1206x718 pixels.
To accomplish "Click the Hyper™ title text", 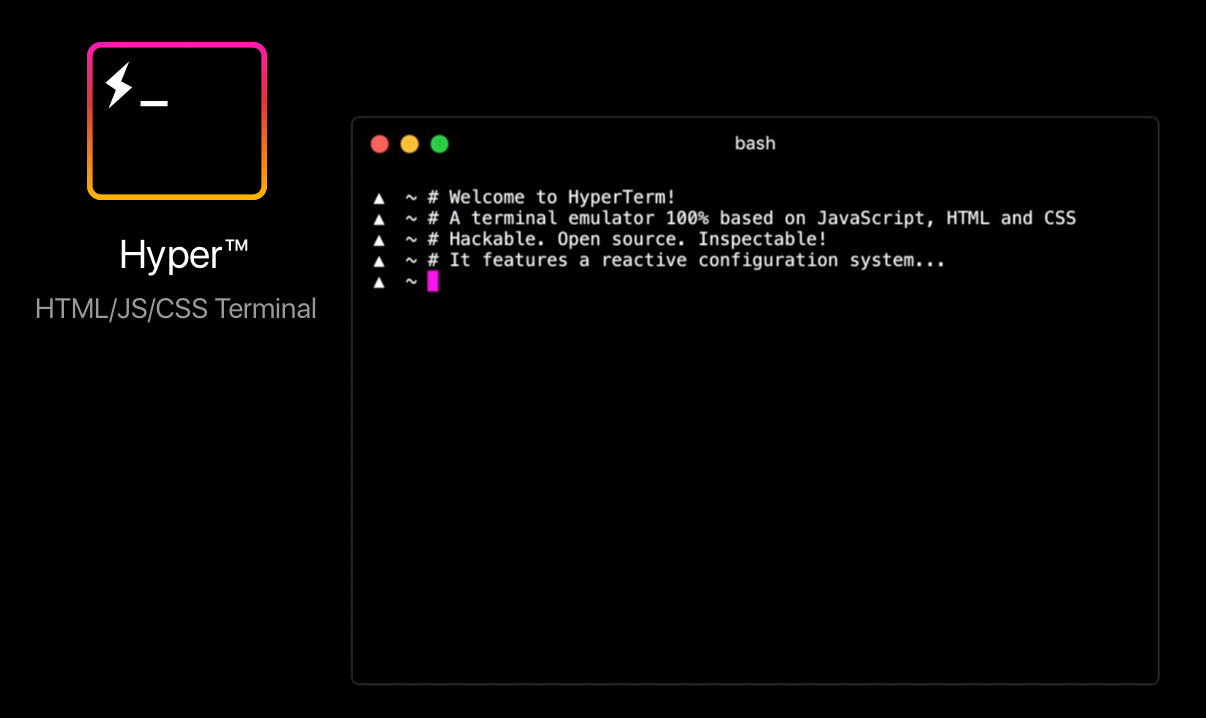I will pos(183,256).
